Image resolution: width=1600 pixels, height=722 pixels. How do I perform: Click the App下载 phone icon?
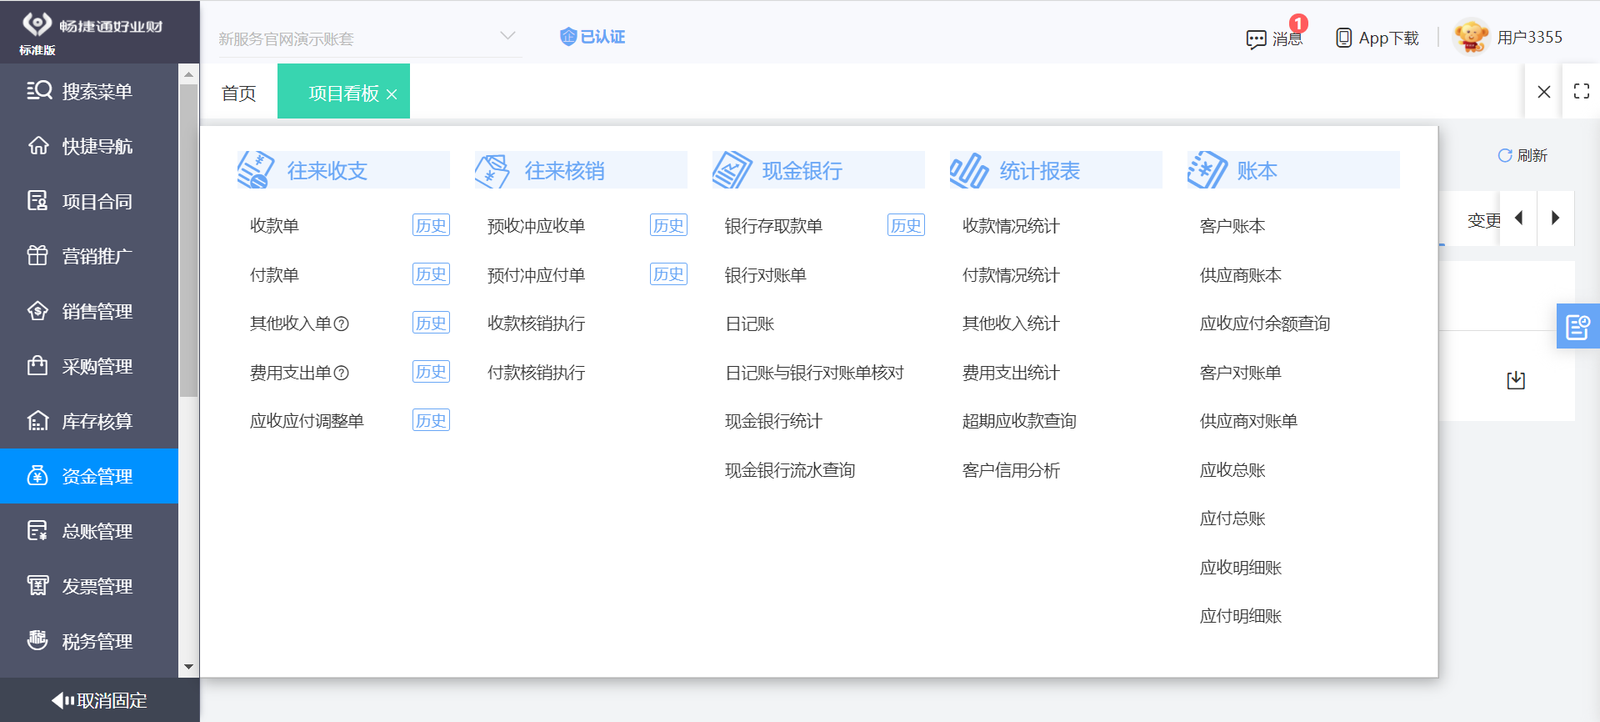[x=1344, y=38]
